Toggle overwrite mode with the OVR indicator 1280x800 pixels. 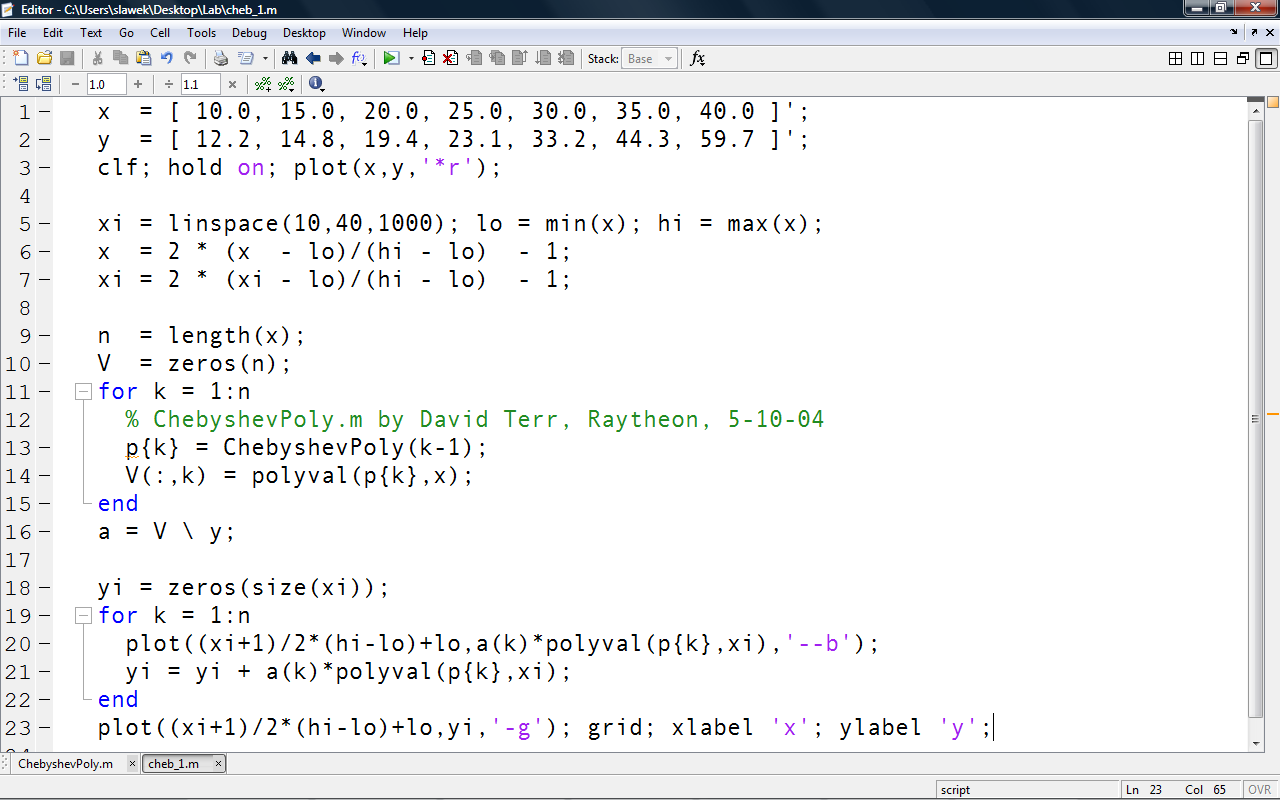coord(1258,789)
